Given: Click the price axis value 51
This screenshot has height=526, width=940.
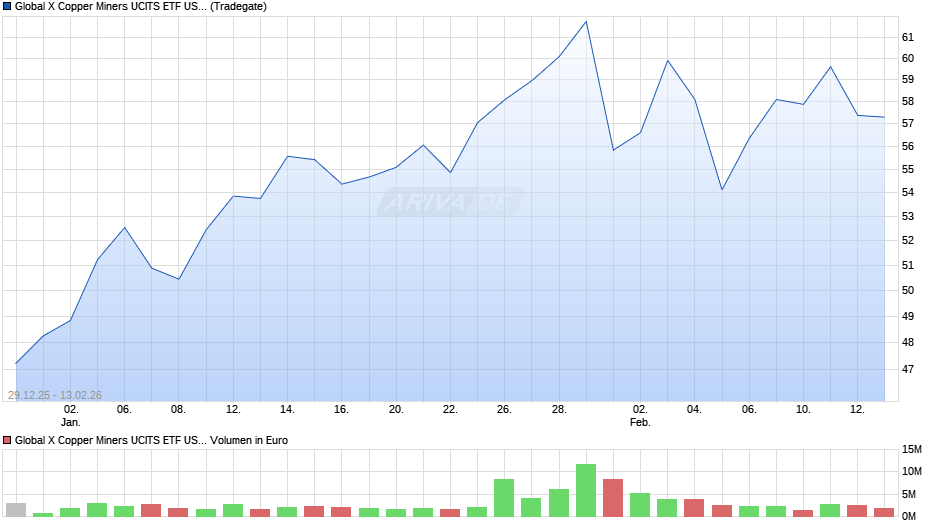Looking at the screenshot, I should tap(908, 265).
